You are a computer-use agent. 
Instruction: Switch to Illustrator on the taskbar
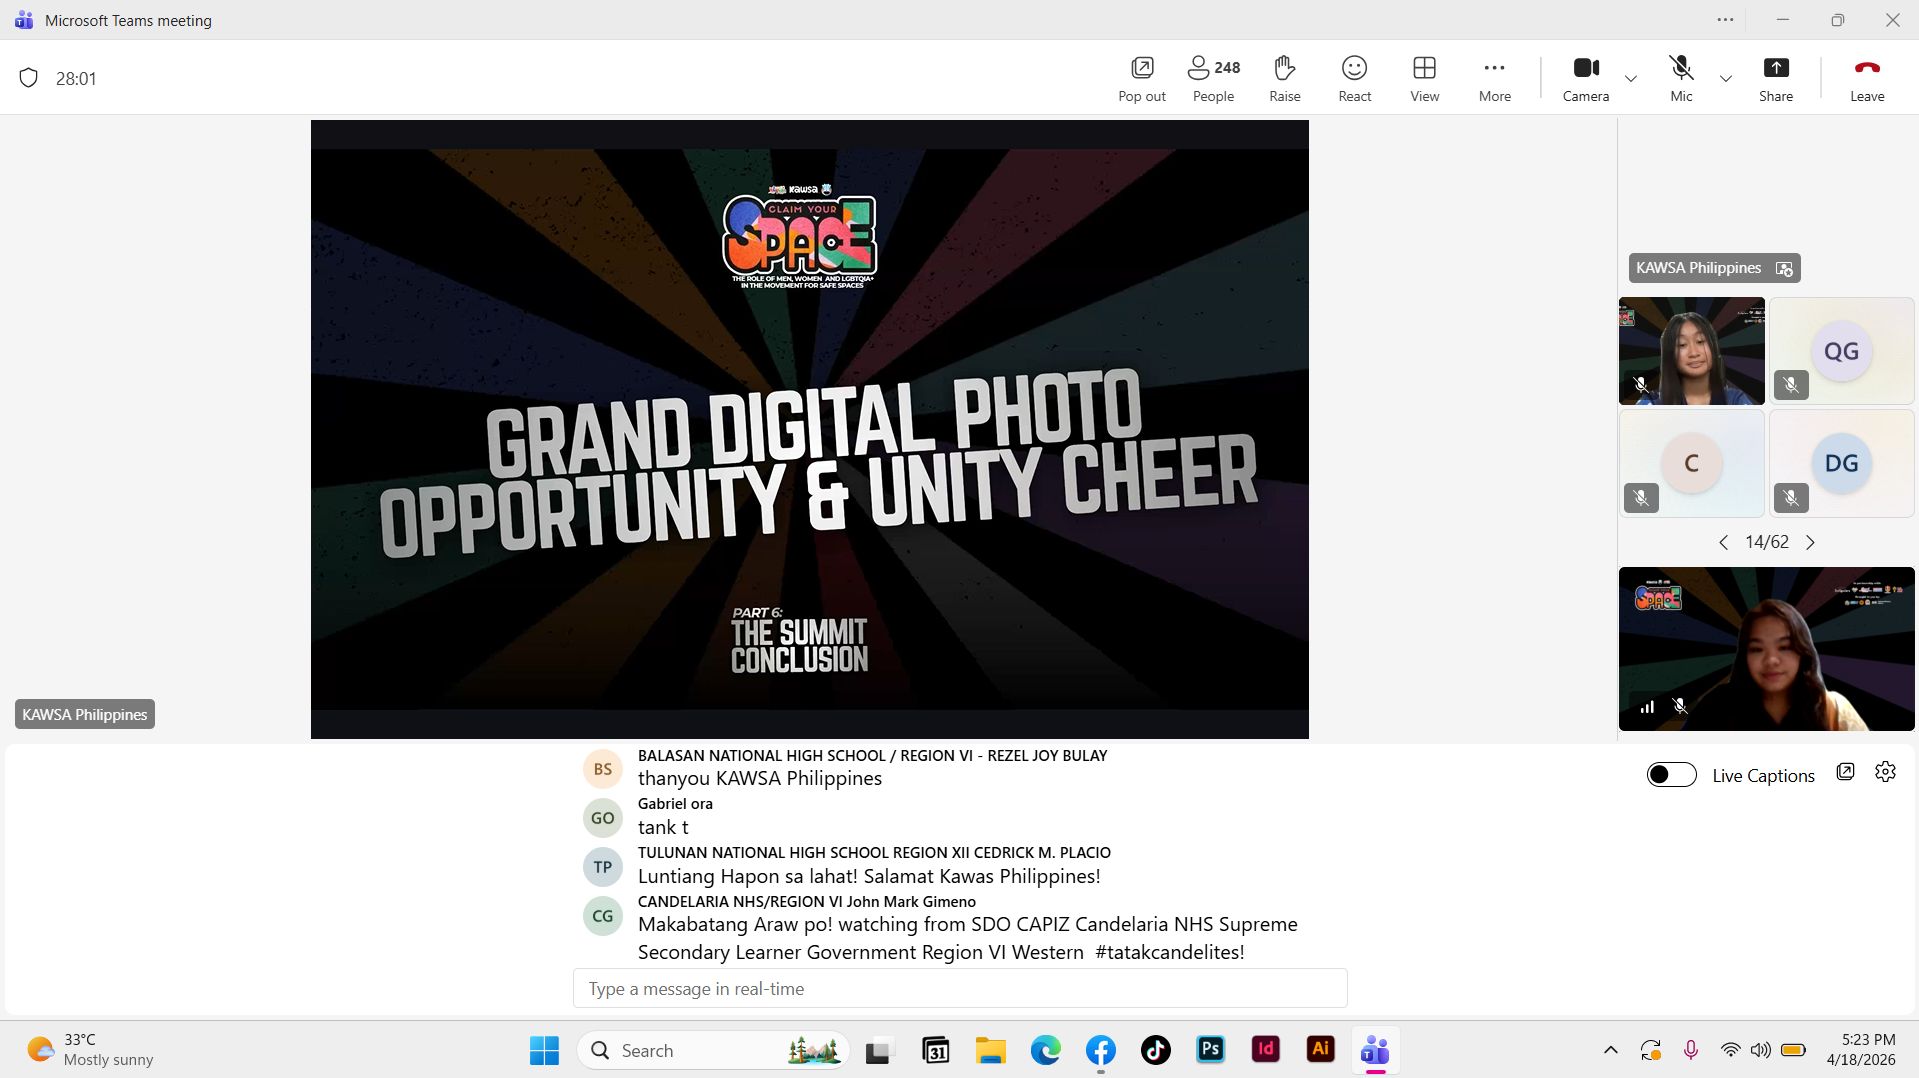(x=1320, y=1050)
